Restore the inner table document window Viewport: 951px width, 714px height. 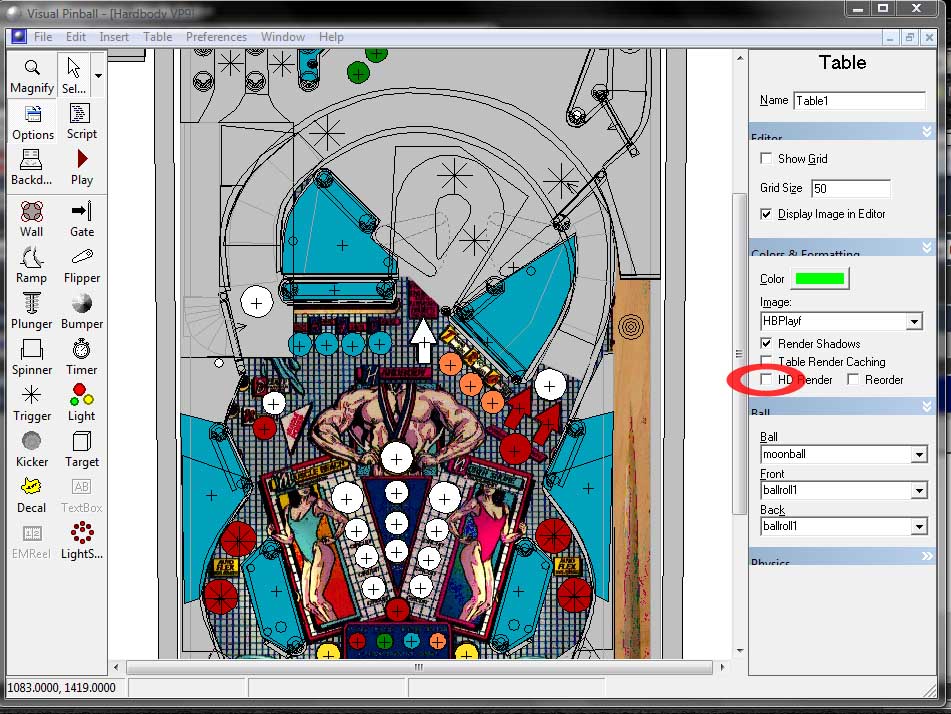click(909, 37)
